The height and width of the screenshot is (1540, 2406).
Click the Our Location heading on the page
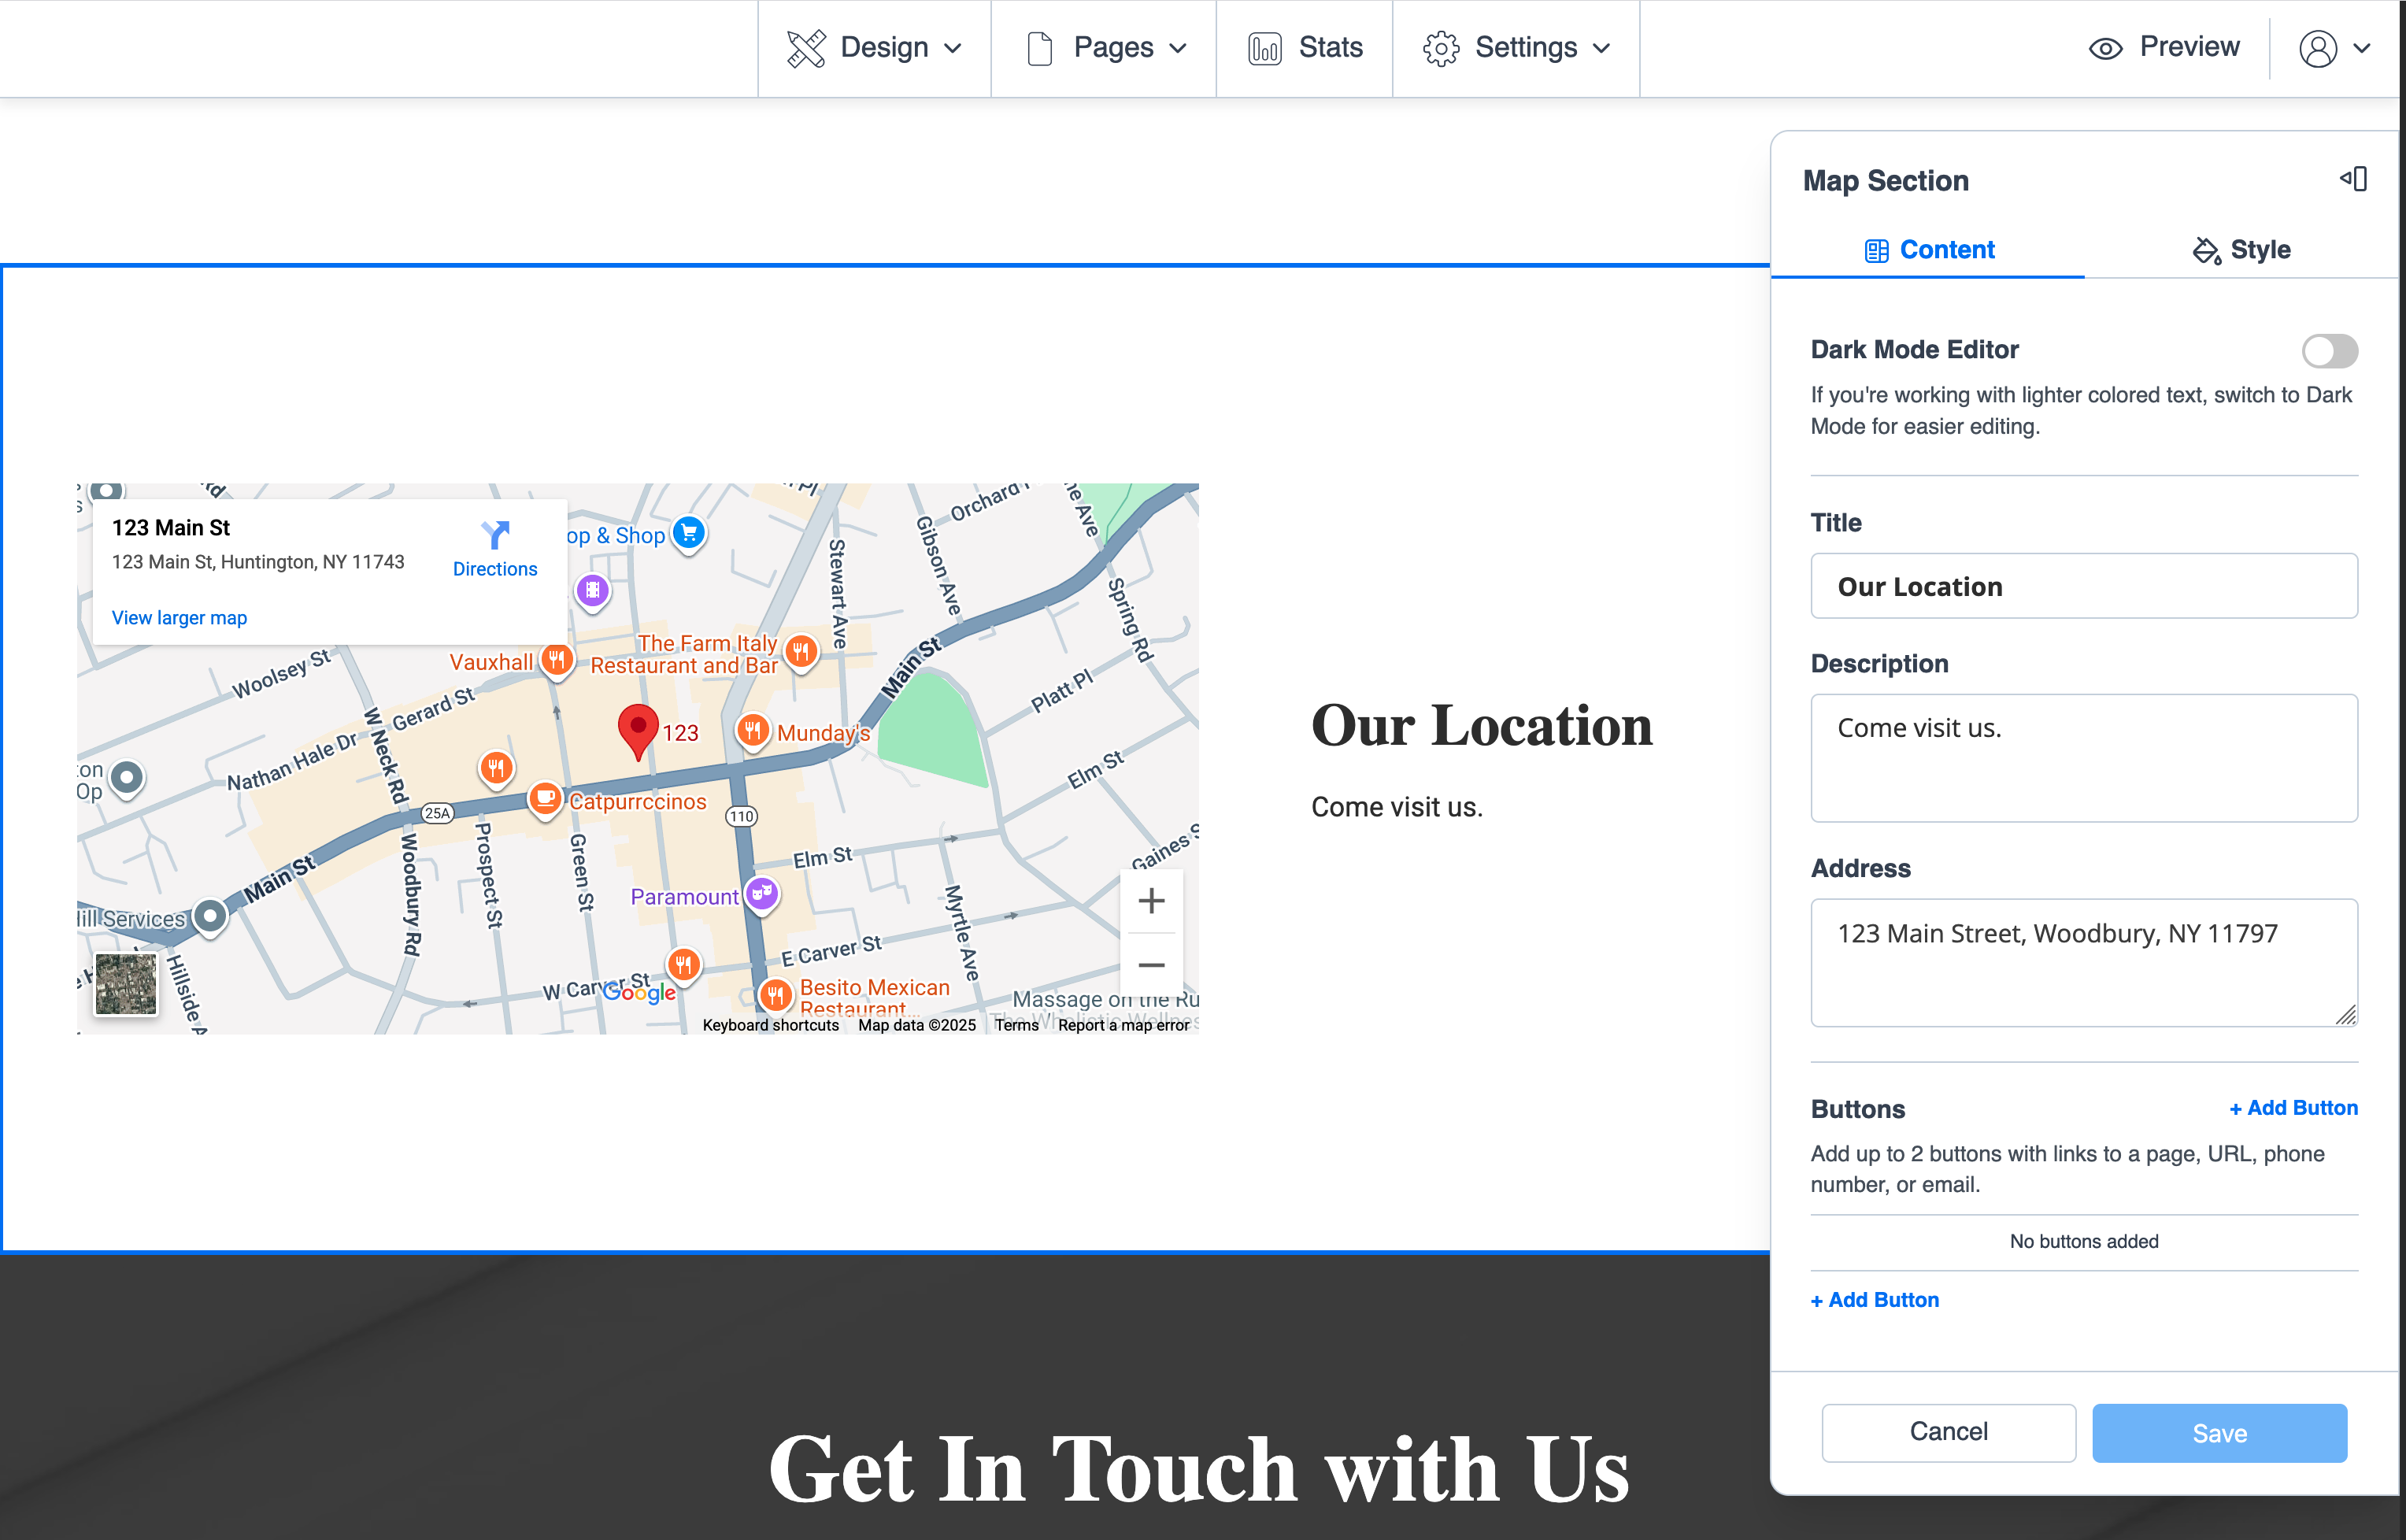pos(1481,725)
